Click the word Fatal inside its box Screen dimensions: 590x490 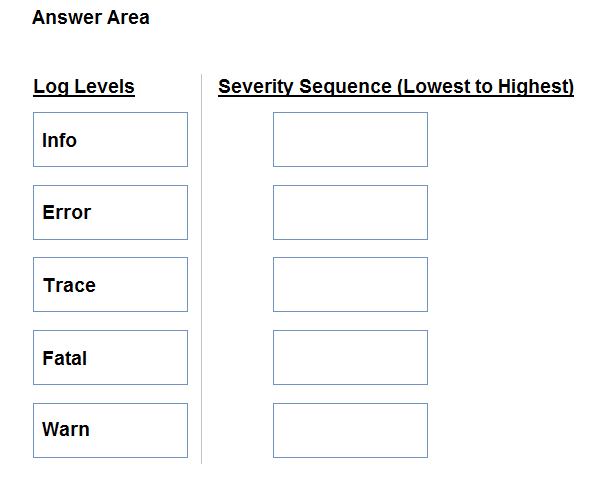tap(65, 358)
